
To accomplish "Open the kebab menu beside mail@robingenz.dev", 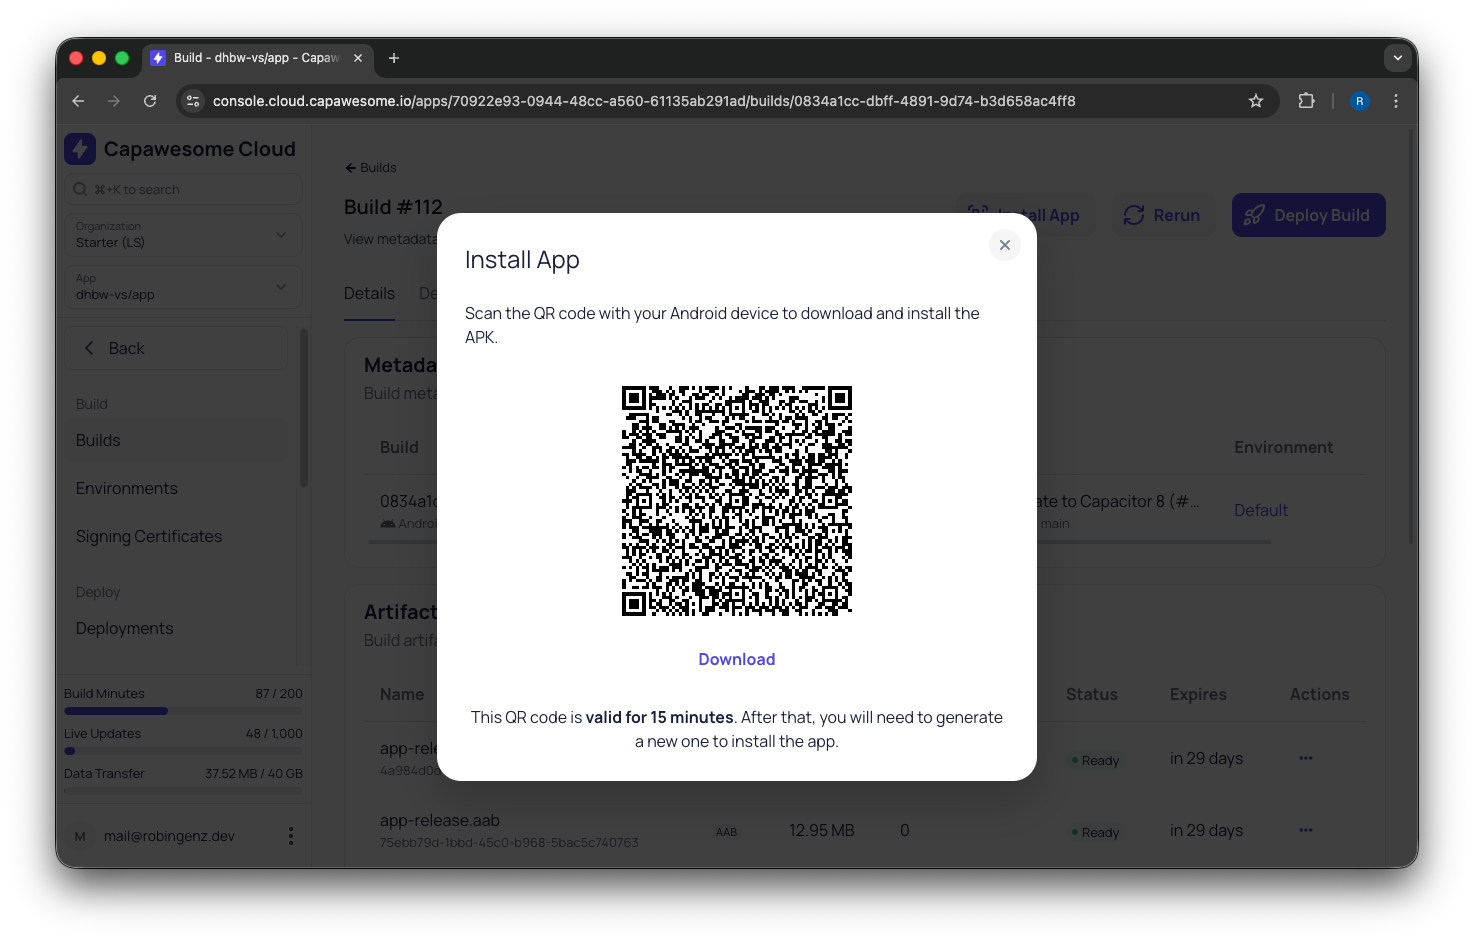I will 290,836.
